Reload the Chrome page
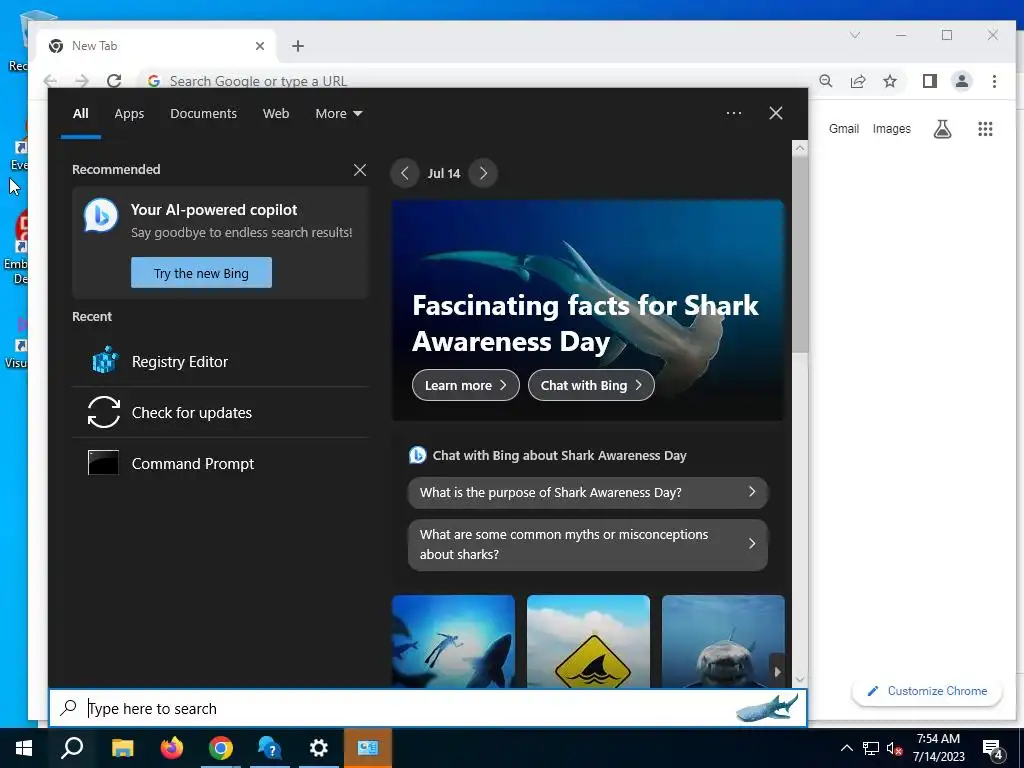The height and width of the screenshot is (768, 1024). [x=114, y=81]
